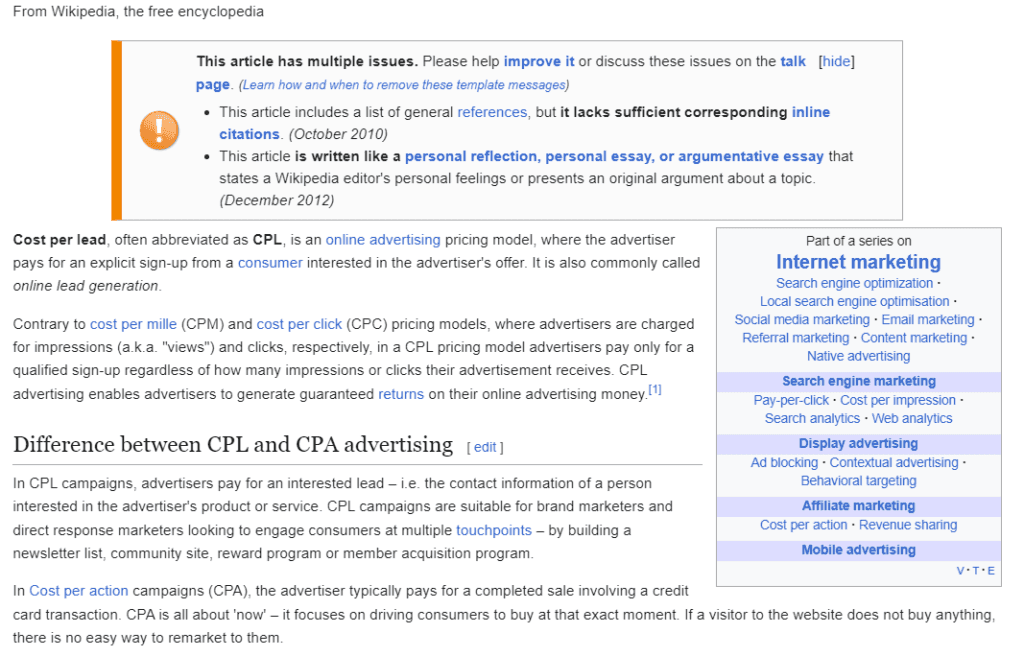The image size is (1024, 656).
Task: Click the orange warning exclamation icon
Action: point(159,130)
